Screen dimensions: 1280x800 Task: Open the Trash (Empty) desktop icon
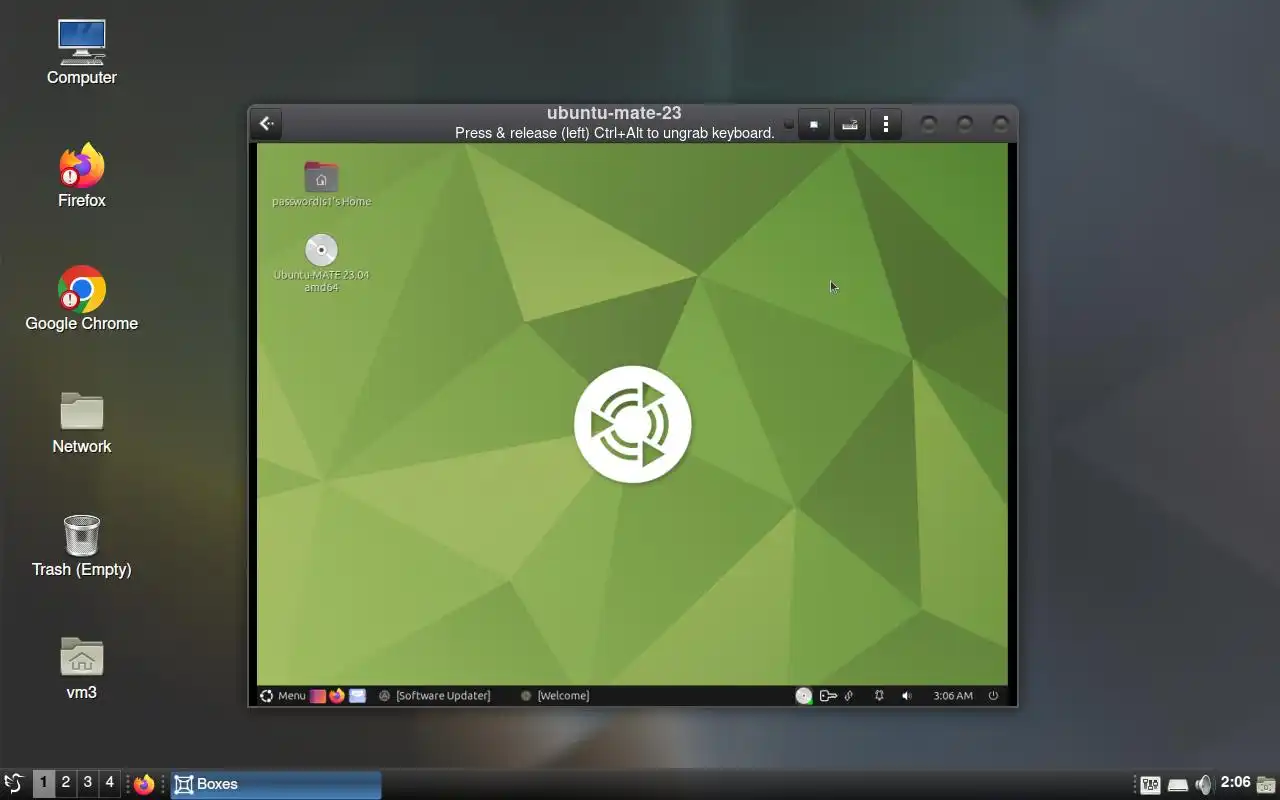tap(82, 545)
